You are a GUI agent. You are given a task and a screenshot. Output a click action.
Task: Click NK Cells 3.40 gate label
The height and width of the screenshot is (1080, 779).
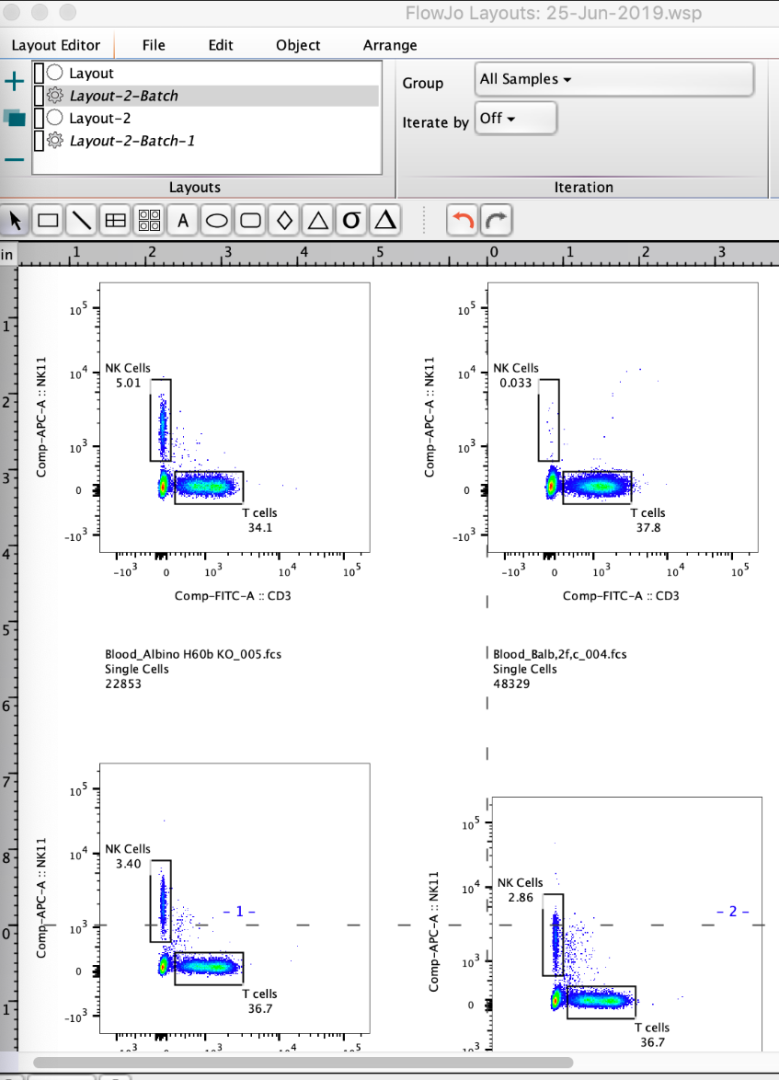(127, 856)
